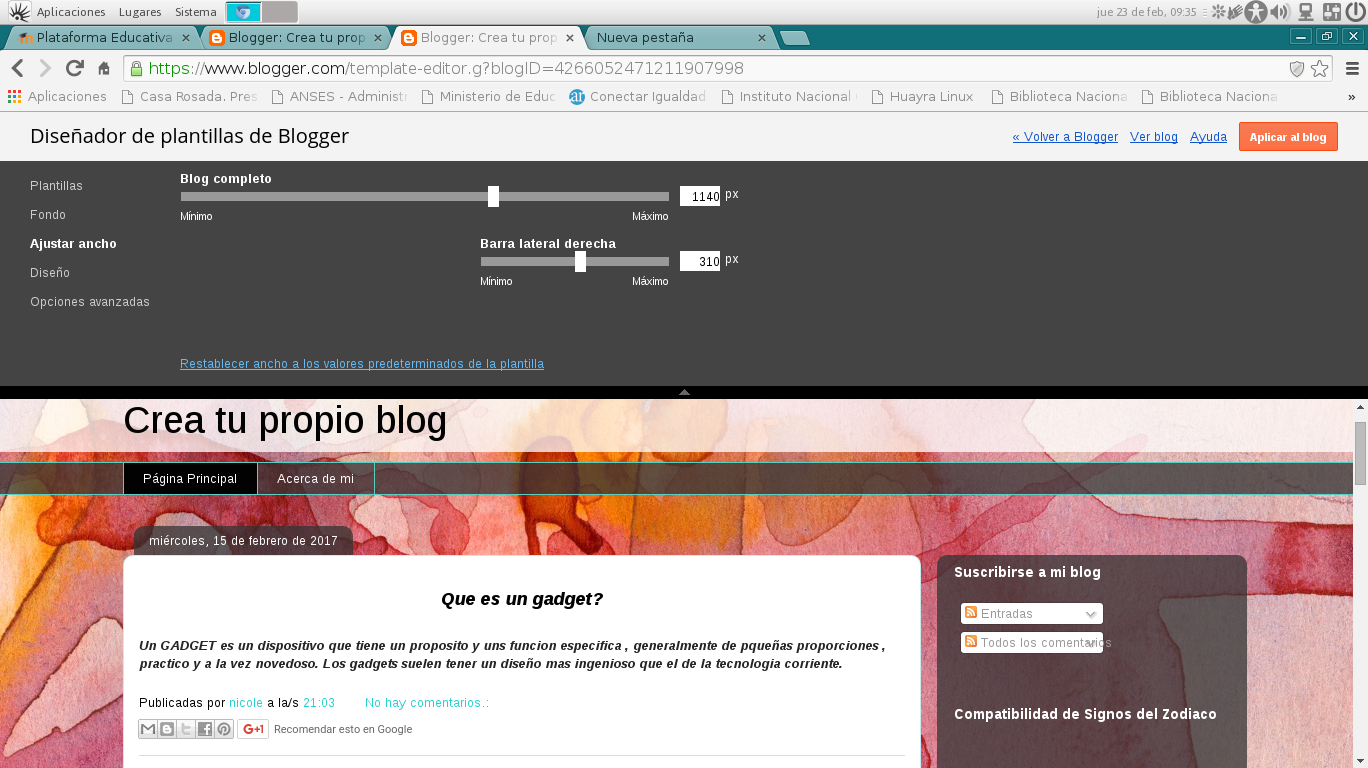1368x768 pixels.
Task: Click the Blog completo width value field
Action: tap(700, 196)
